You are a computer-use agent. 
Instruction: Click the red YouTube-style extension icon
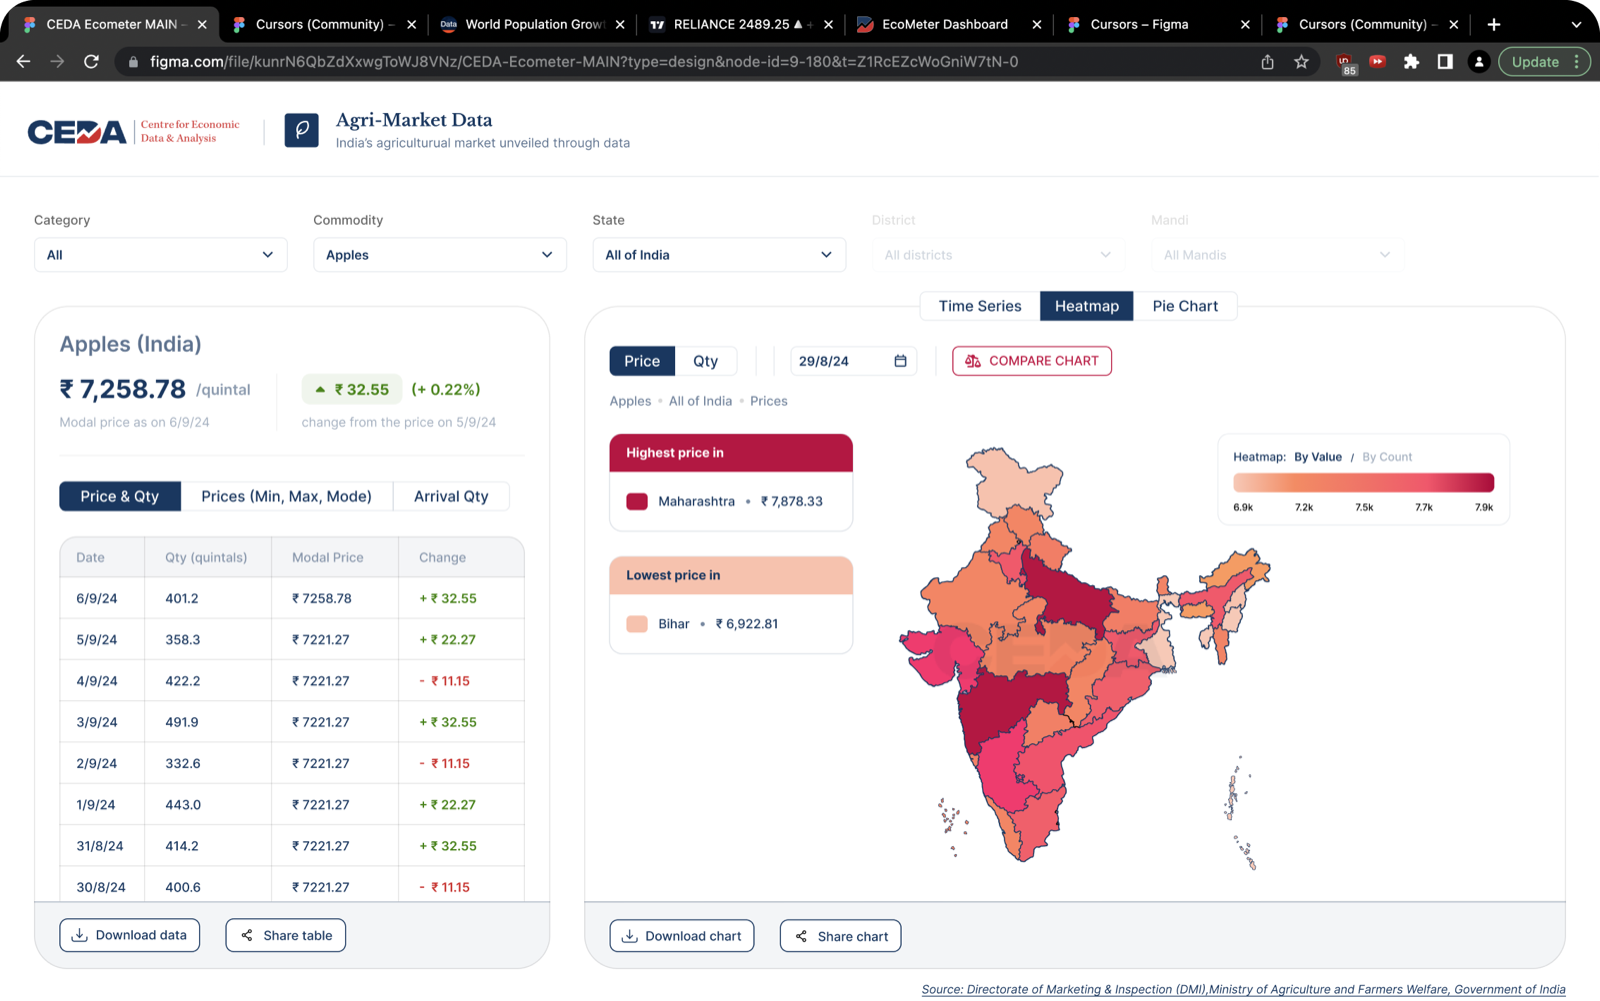pyautogui.click(x=1377, y=62)
